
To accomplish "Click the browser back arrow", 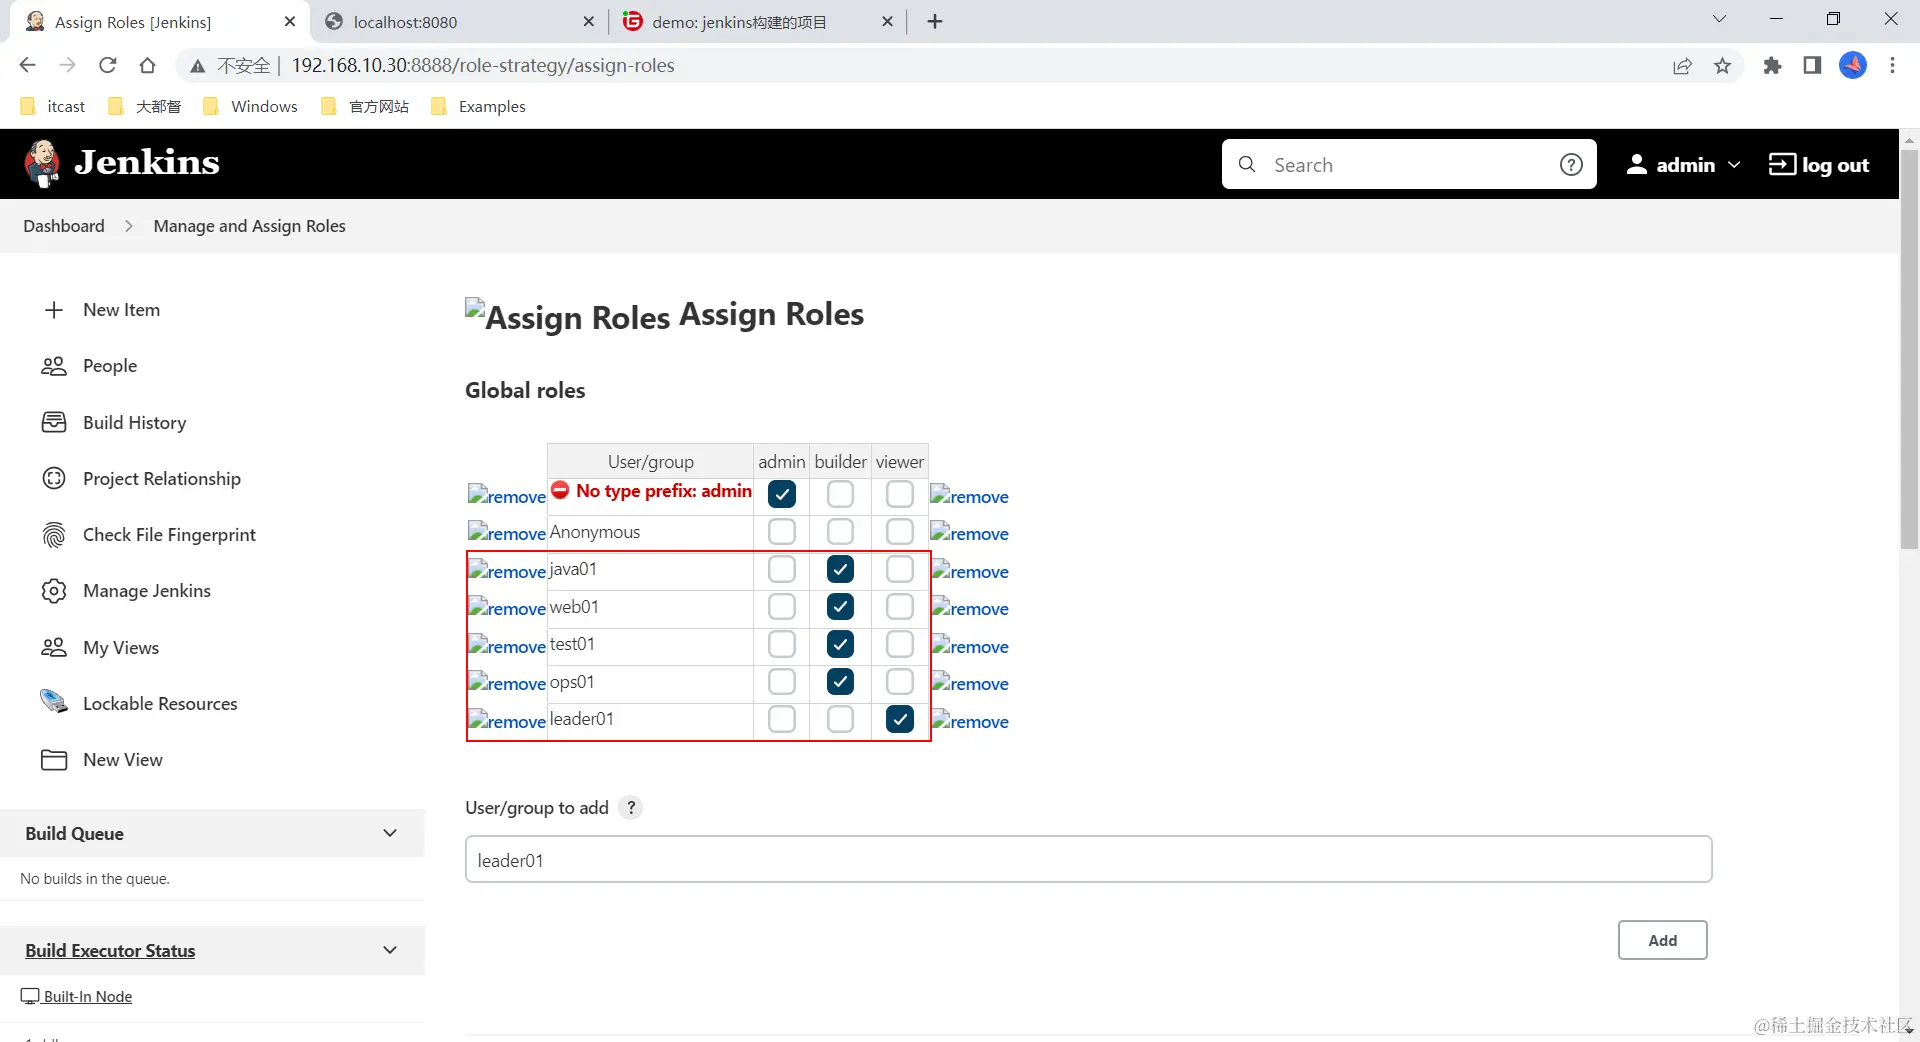I will tap(27, 65).
